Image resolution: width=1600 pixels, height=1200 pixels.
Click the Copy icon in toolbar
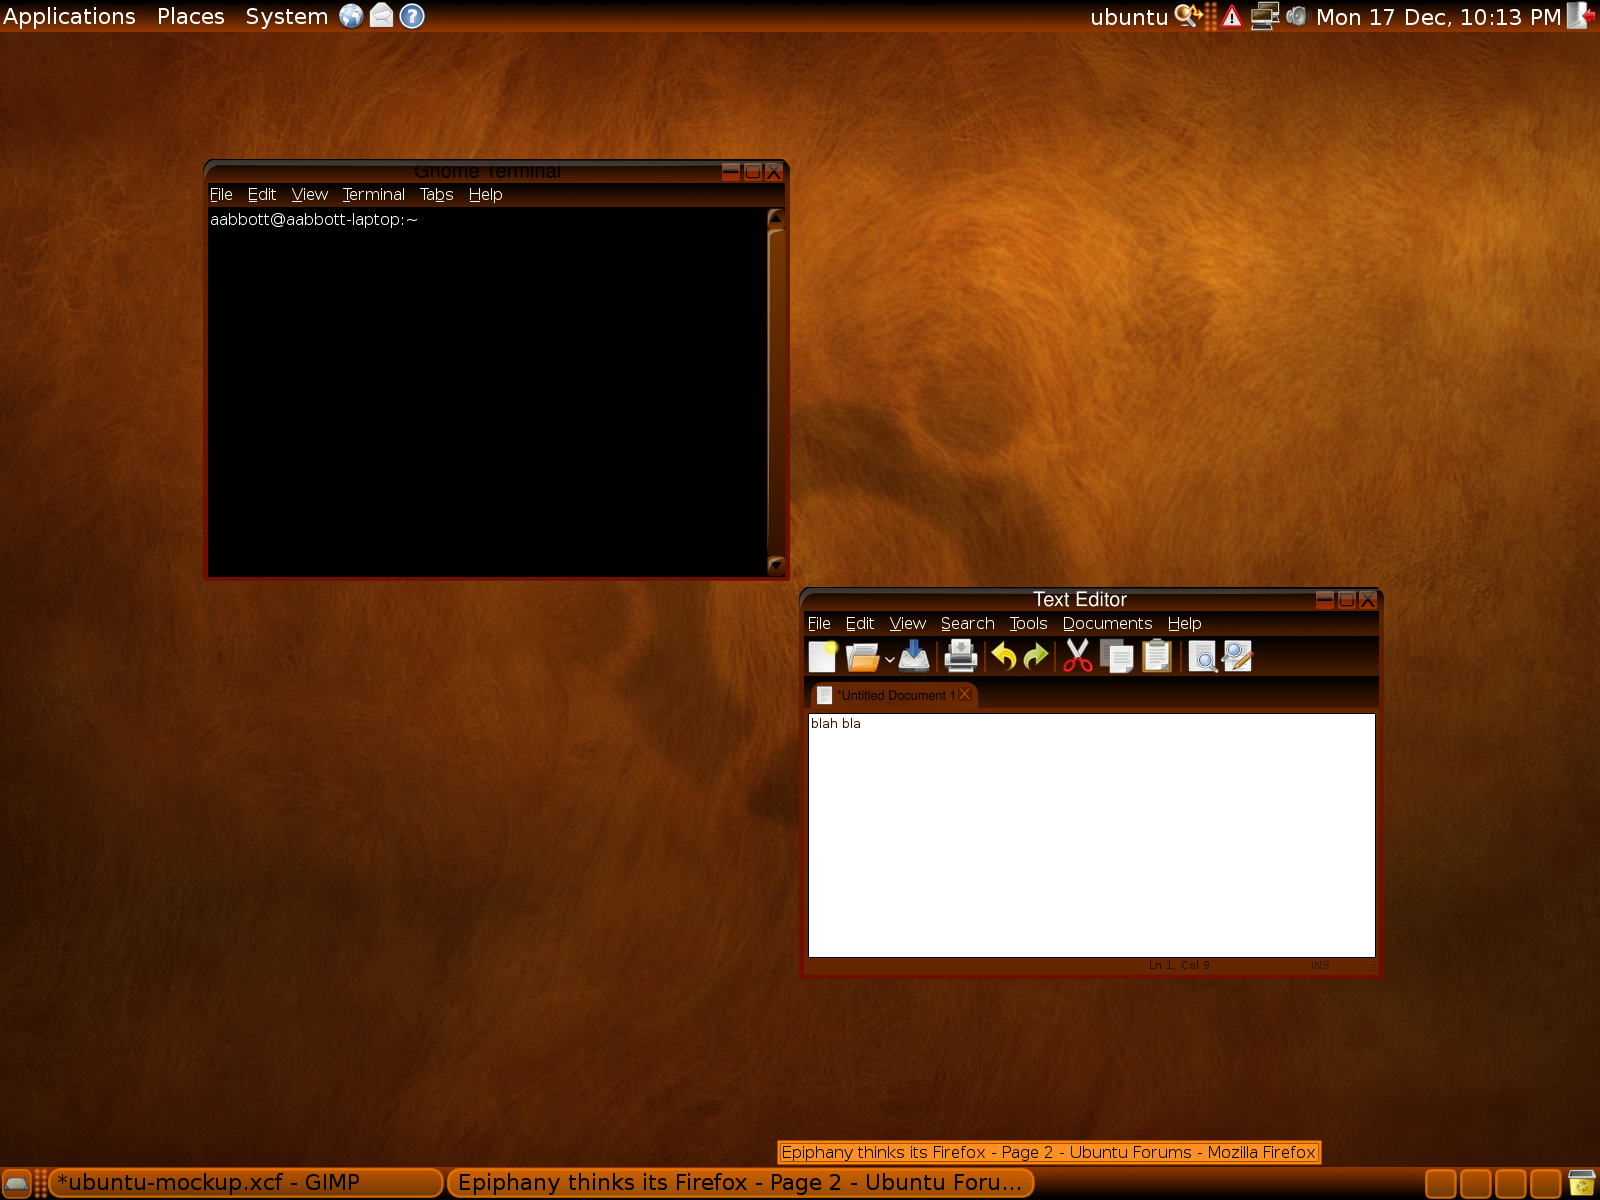pos(1116,657)
